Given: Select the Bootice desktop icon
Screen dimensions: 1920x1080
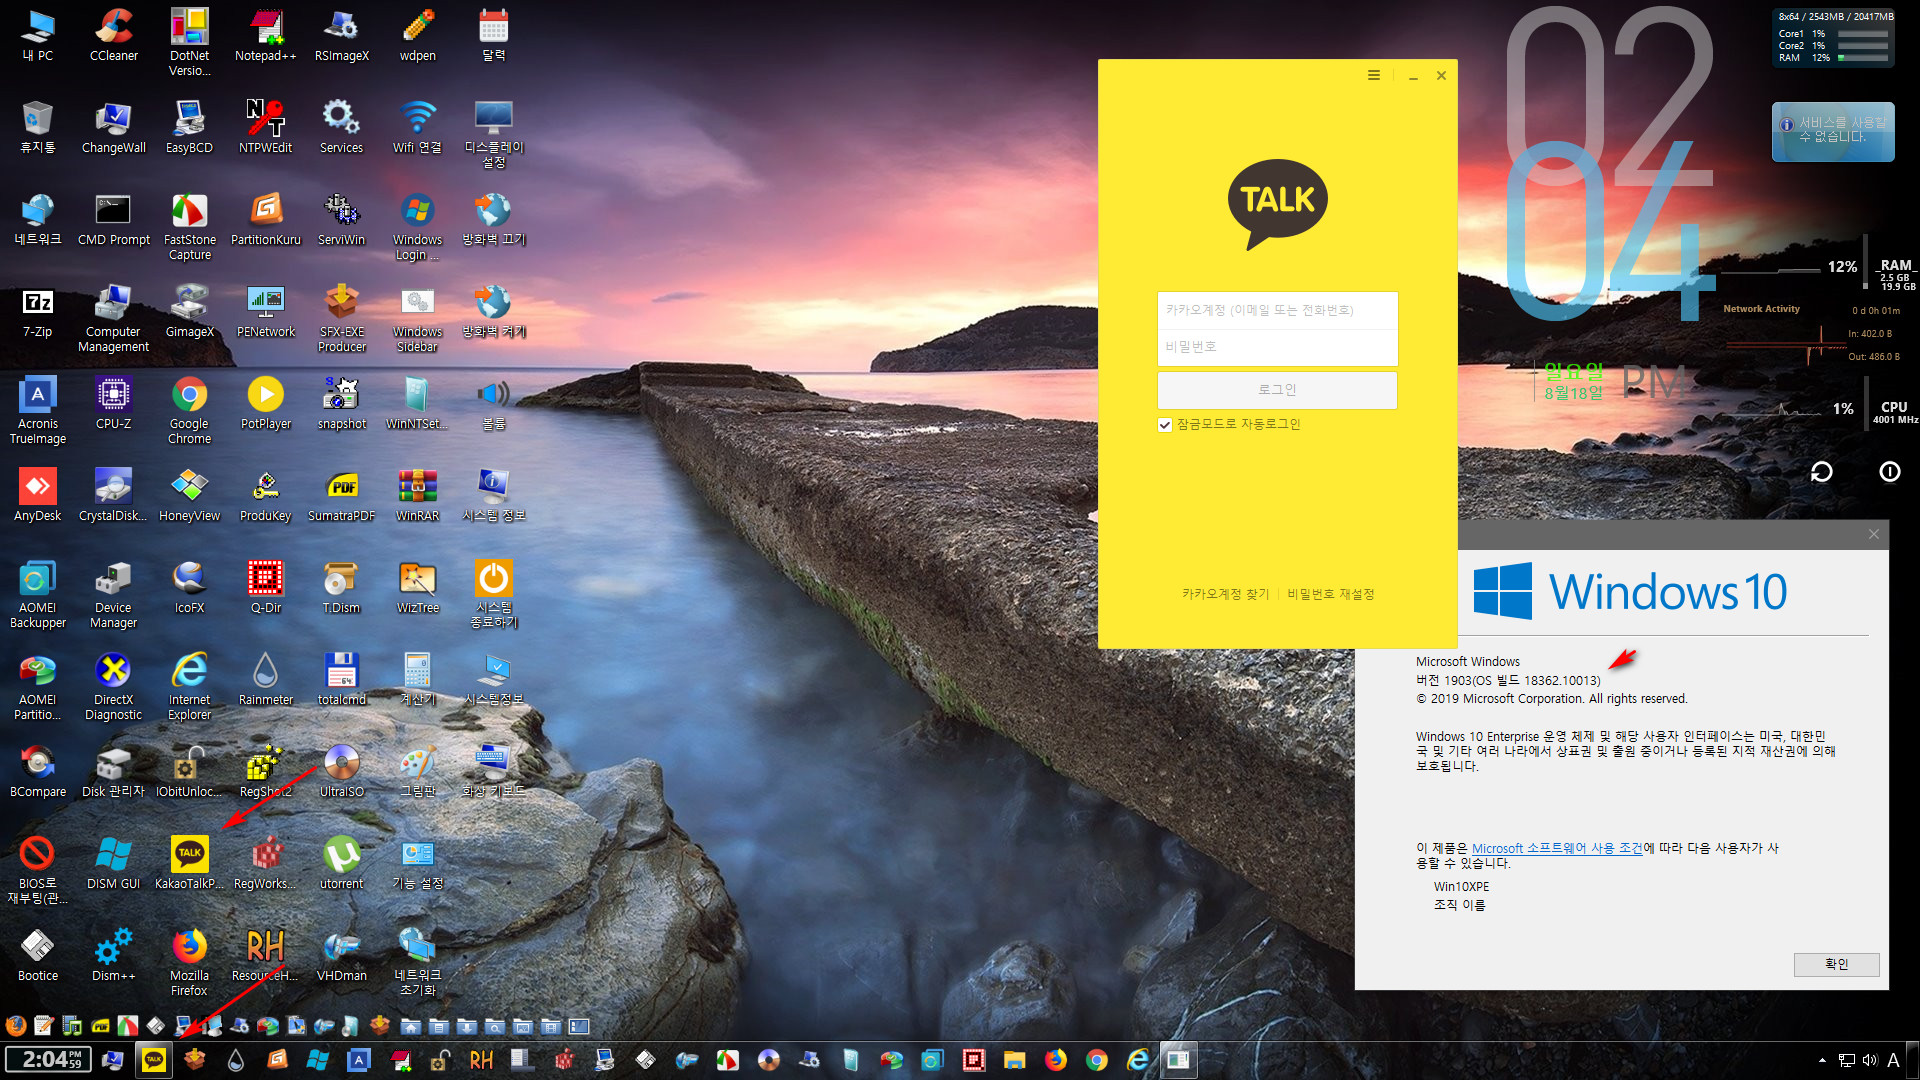Looking at the screenshot, I should 37,955.
